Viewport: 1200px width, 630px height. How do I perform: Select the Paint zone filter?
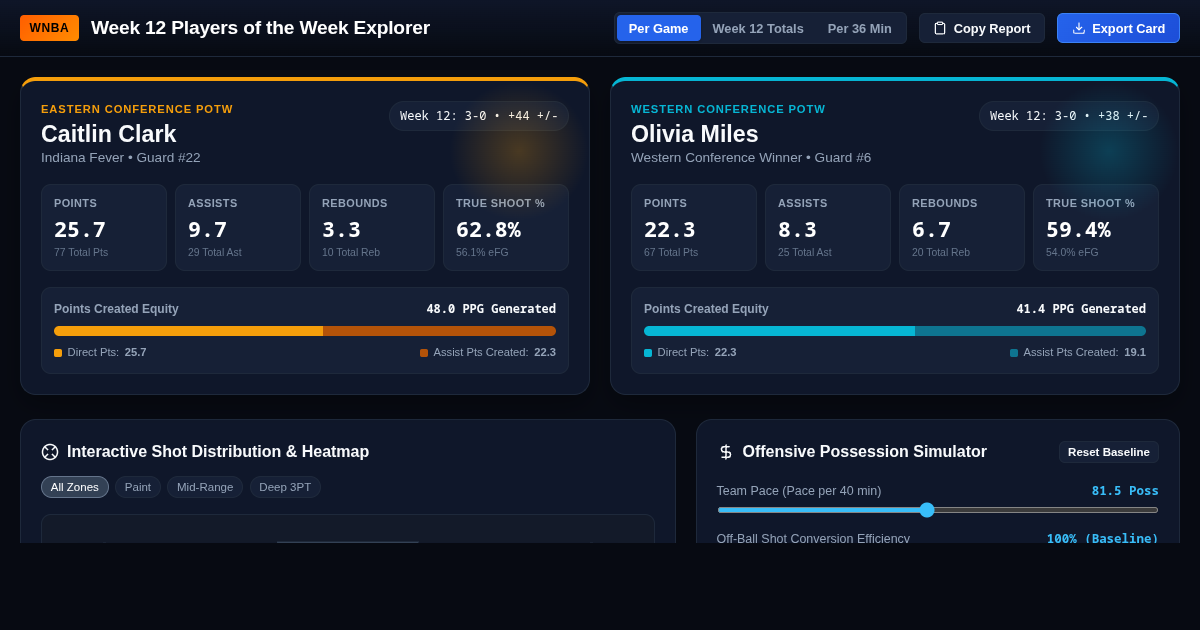(138, 487)
